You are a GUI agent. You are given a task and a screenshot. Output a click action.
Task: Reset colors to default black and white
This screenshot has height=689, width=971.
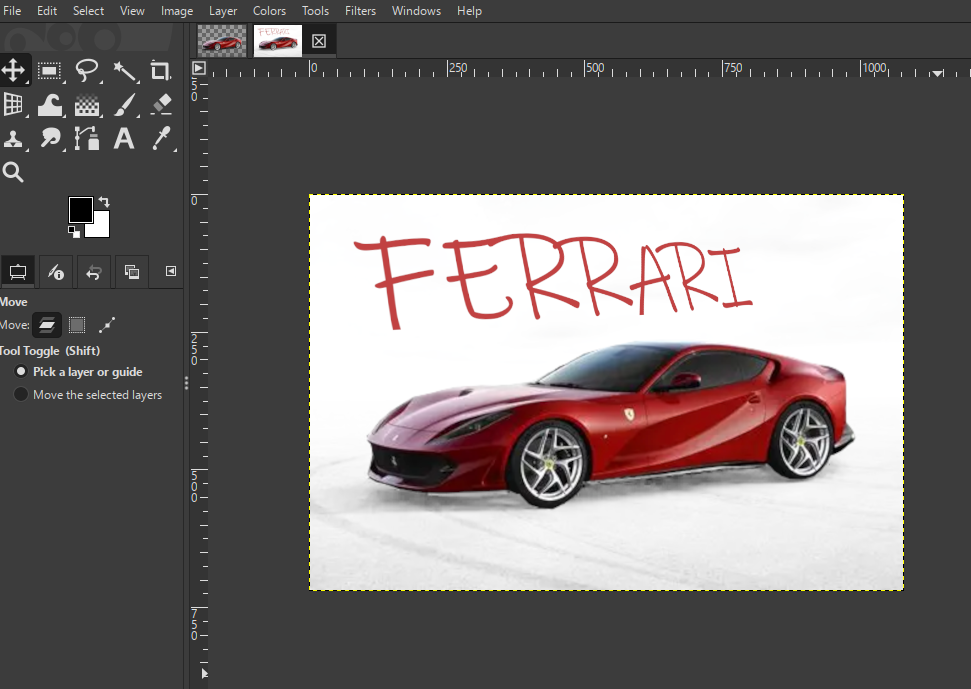click(72, 233)
